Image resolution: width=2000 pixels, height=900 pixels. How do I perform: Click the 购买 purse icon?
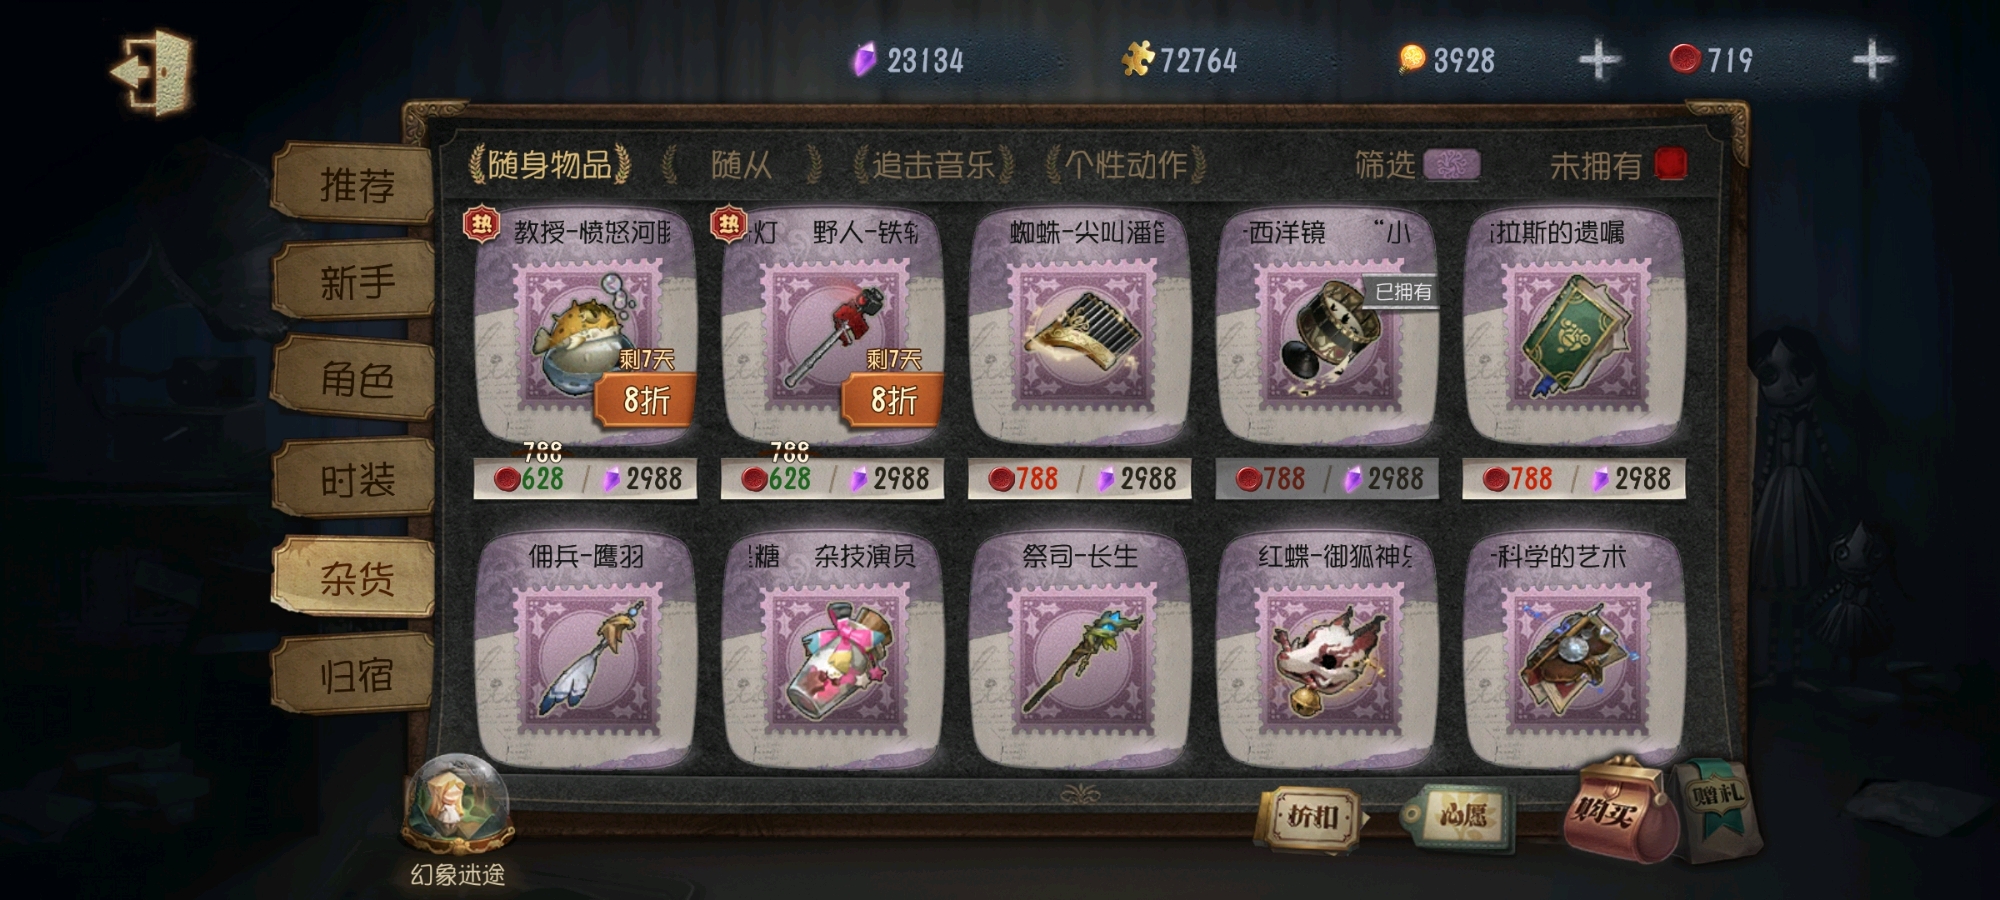point(1618,810)
